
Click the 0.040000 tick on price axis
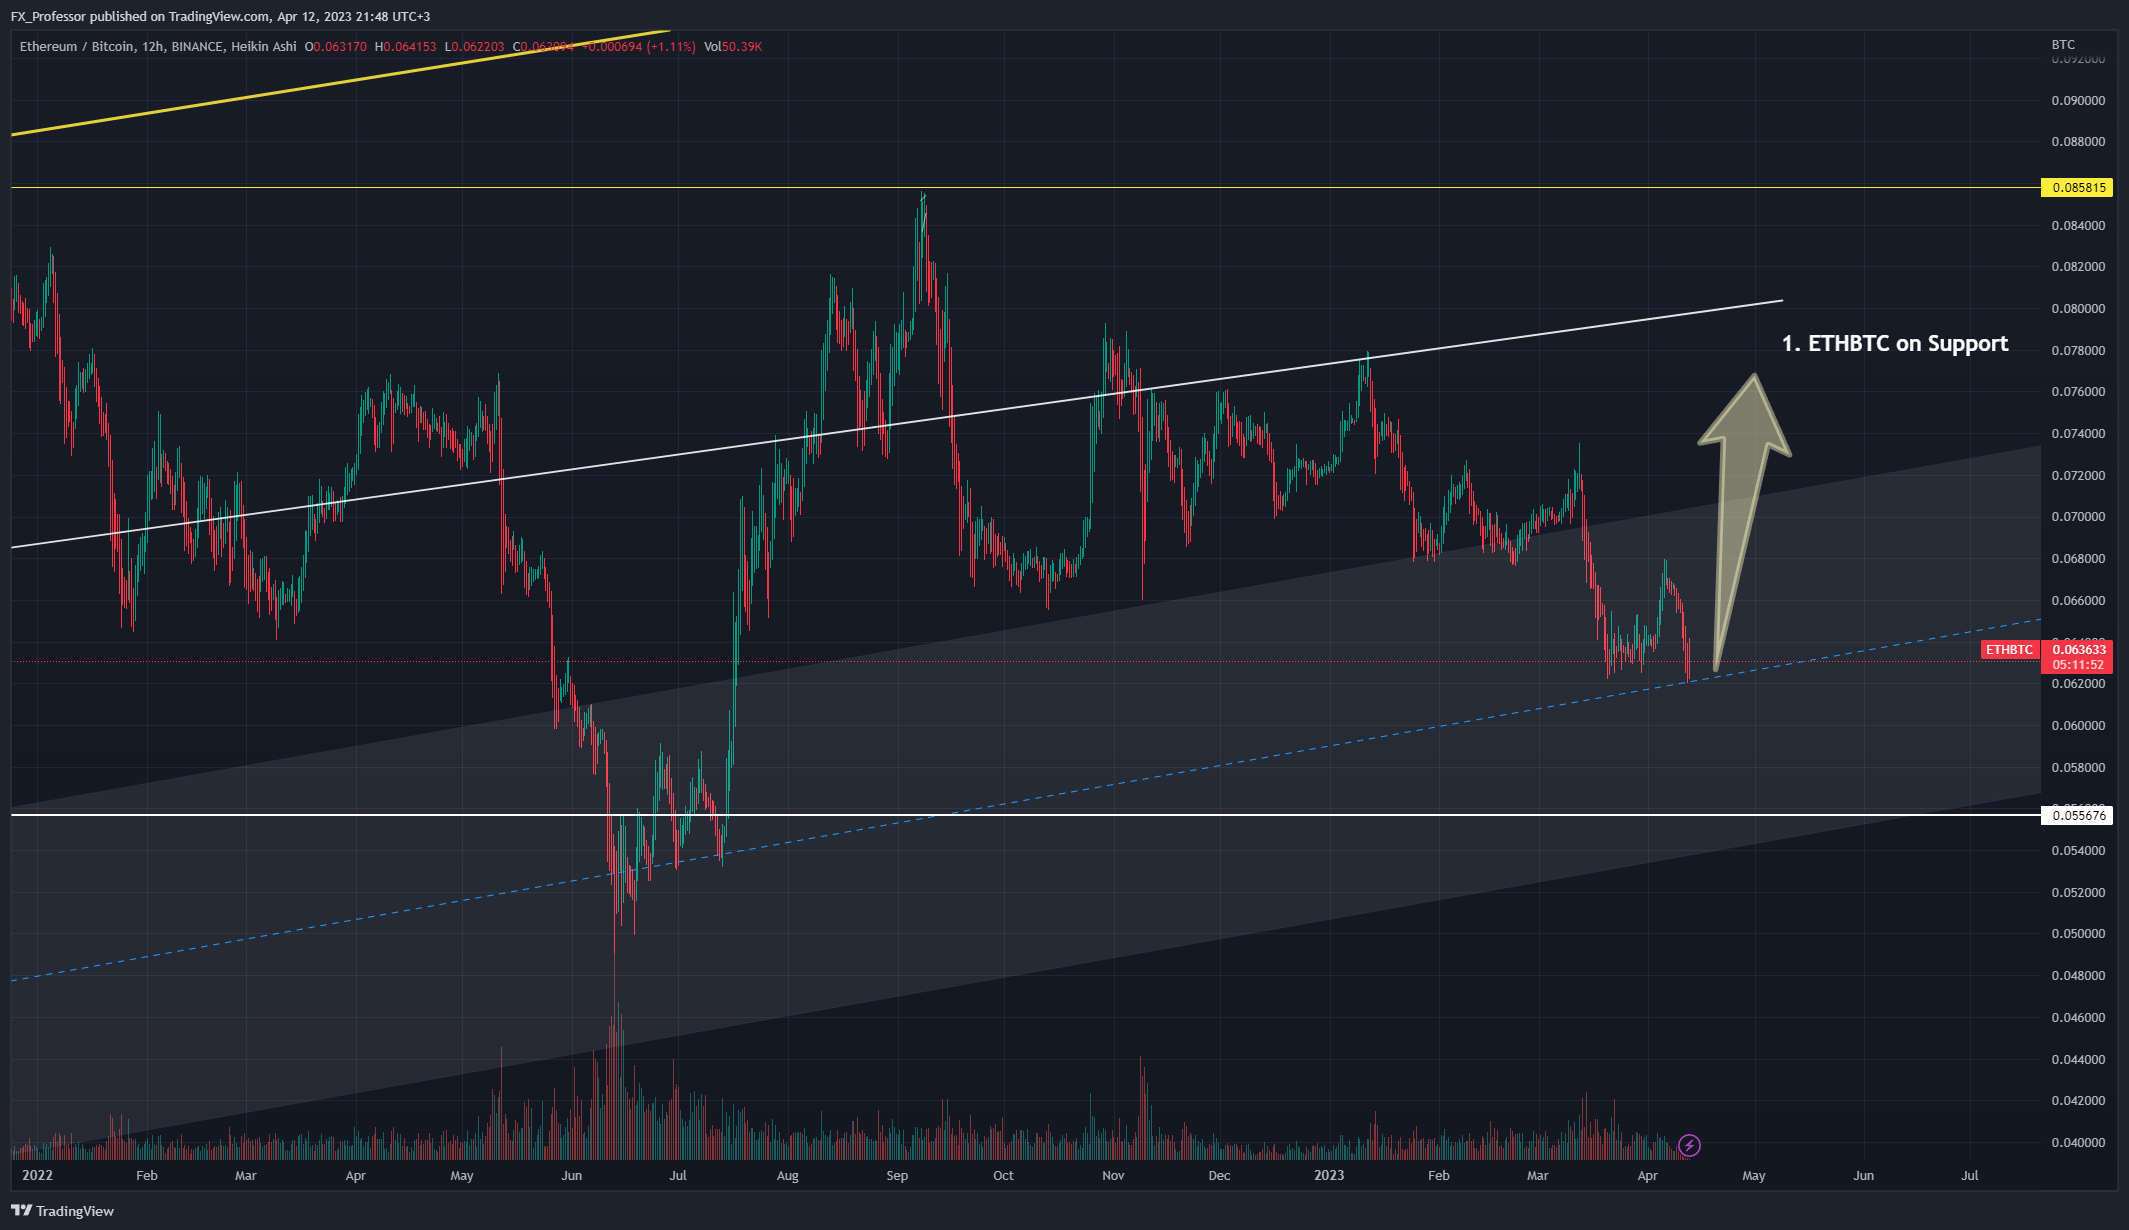(x=2078, y=1142)
